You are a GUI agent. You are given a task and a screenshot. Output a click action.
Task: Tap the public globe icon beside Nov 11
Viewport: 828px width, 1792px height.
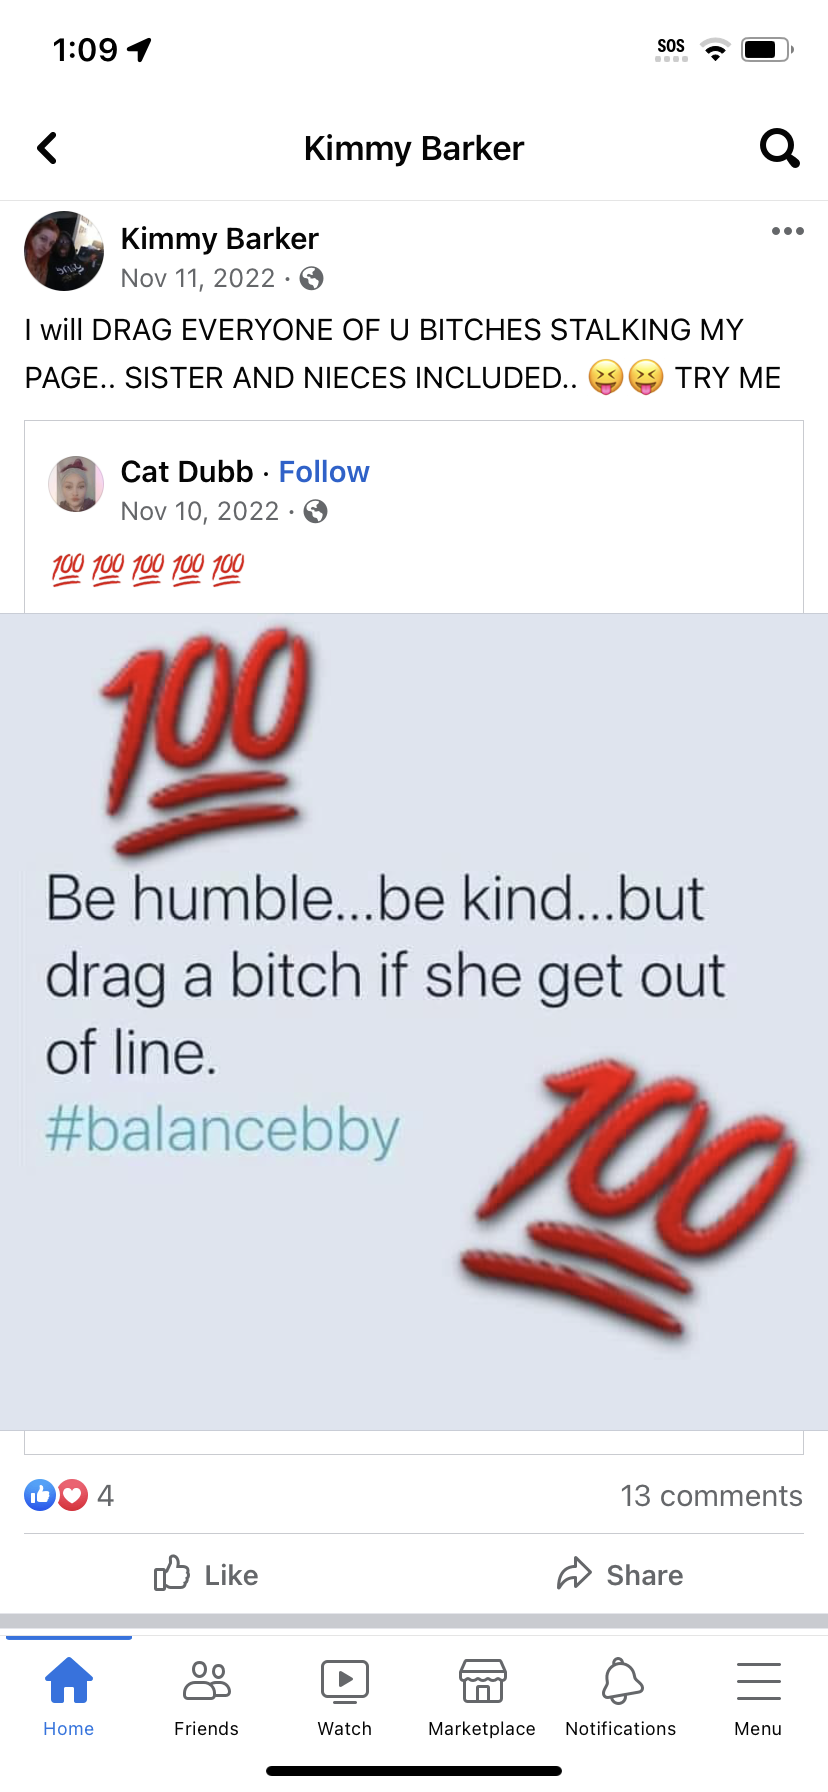click(x=312, y=278)
